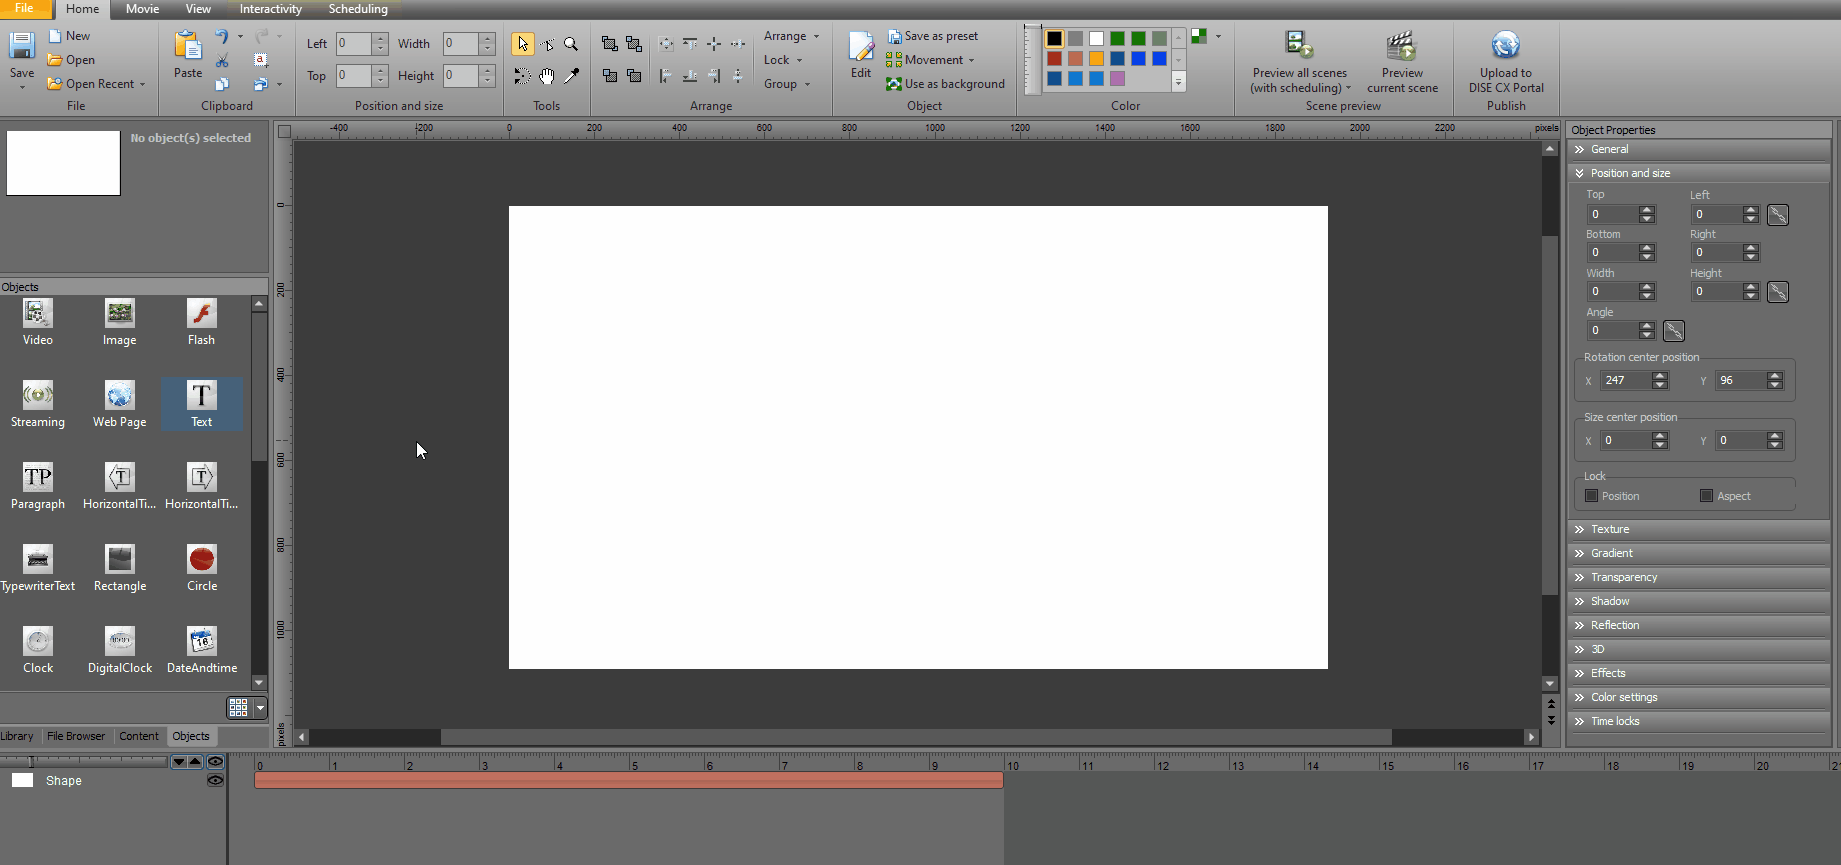Open the File Browser panel tab
The image size is (1841, 865).
click(x=76, y=736)
